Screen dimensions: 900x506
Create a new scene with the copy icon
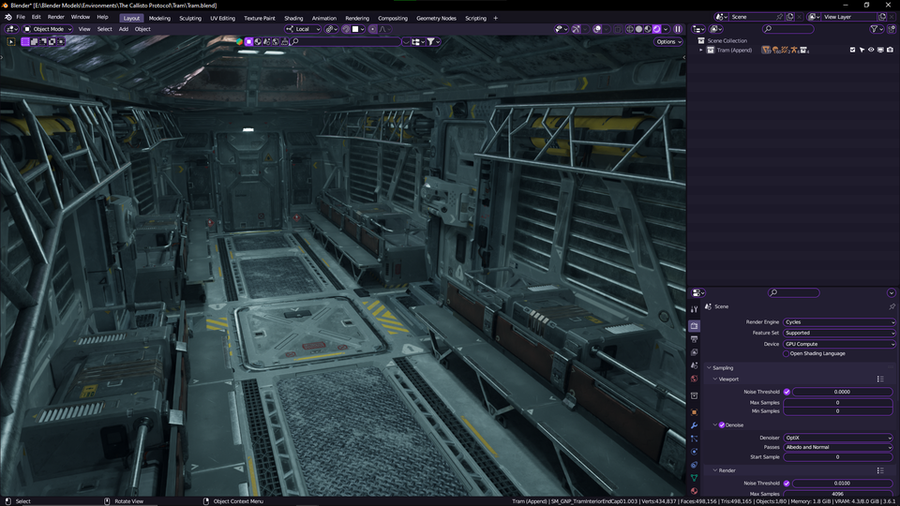tap(790, 17)
